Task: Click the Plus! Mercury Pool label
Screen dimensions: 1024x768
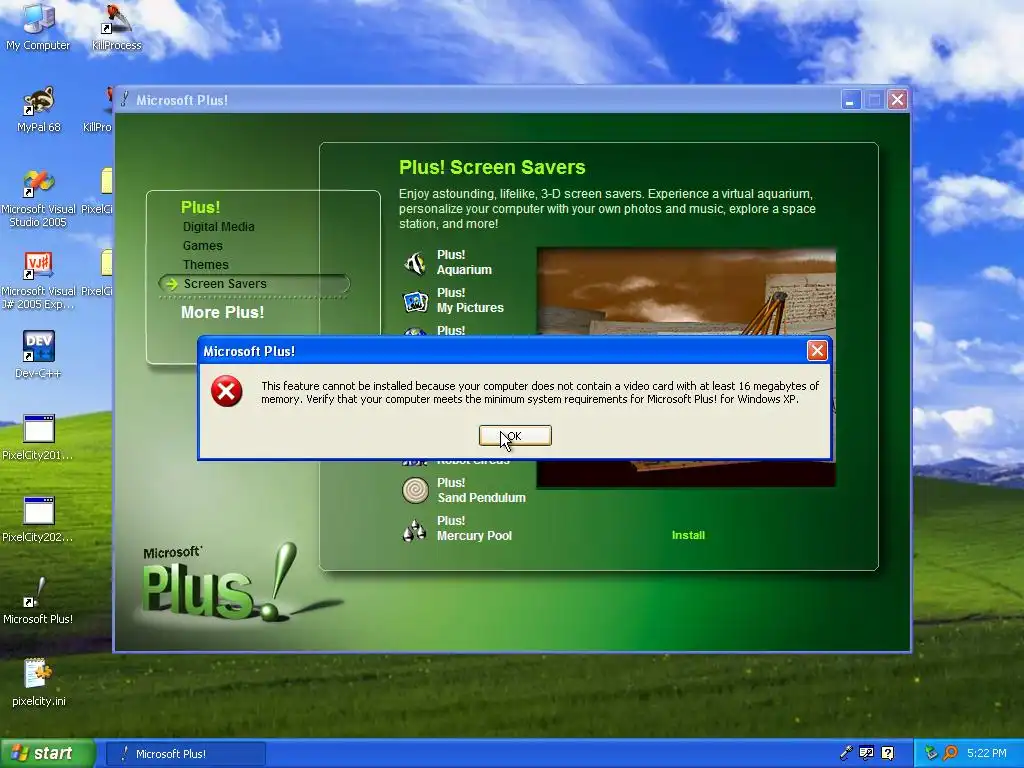Action: [x=474, y=528]
